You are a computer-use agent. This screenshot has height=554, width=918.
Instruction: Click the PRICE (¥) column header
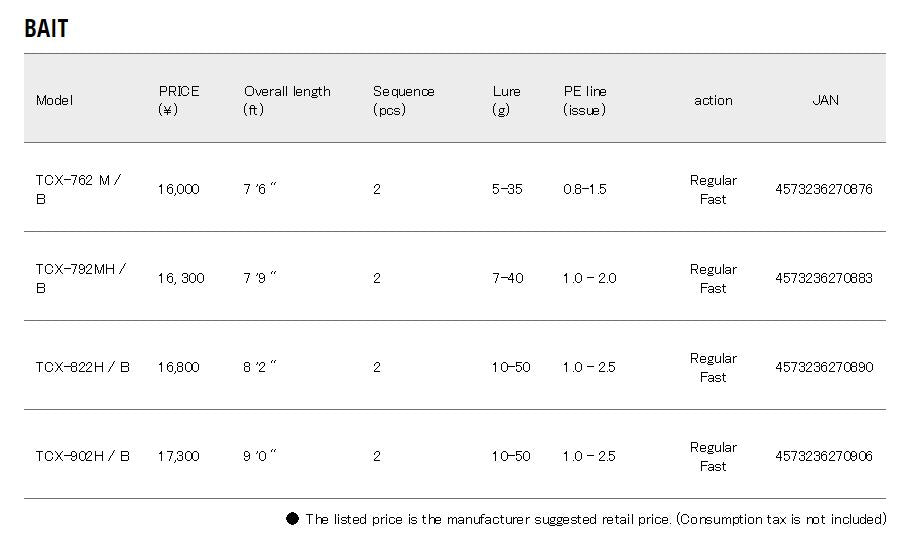coord(179,100)
